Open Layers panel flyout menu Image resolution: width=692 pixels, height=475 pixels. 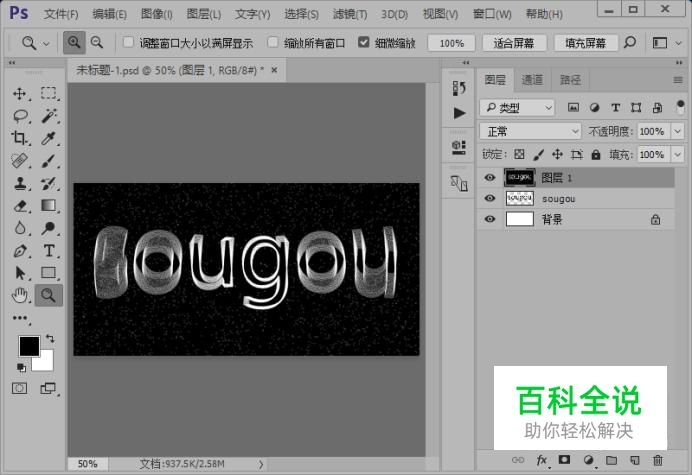coord(678,80)
